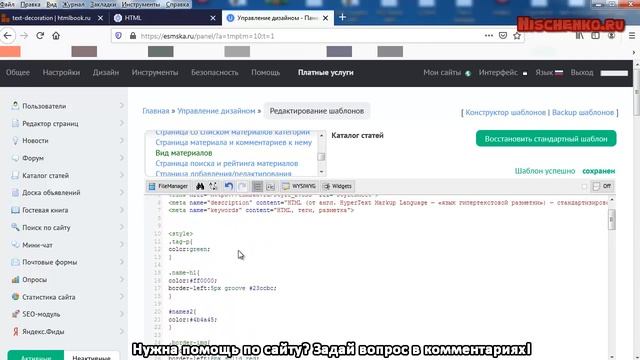Open Мои сайты dropdown
The width and height of the screenshot is (640, 360).
tap(447, 73)
